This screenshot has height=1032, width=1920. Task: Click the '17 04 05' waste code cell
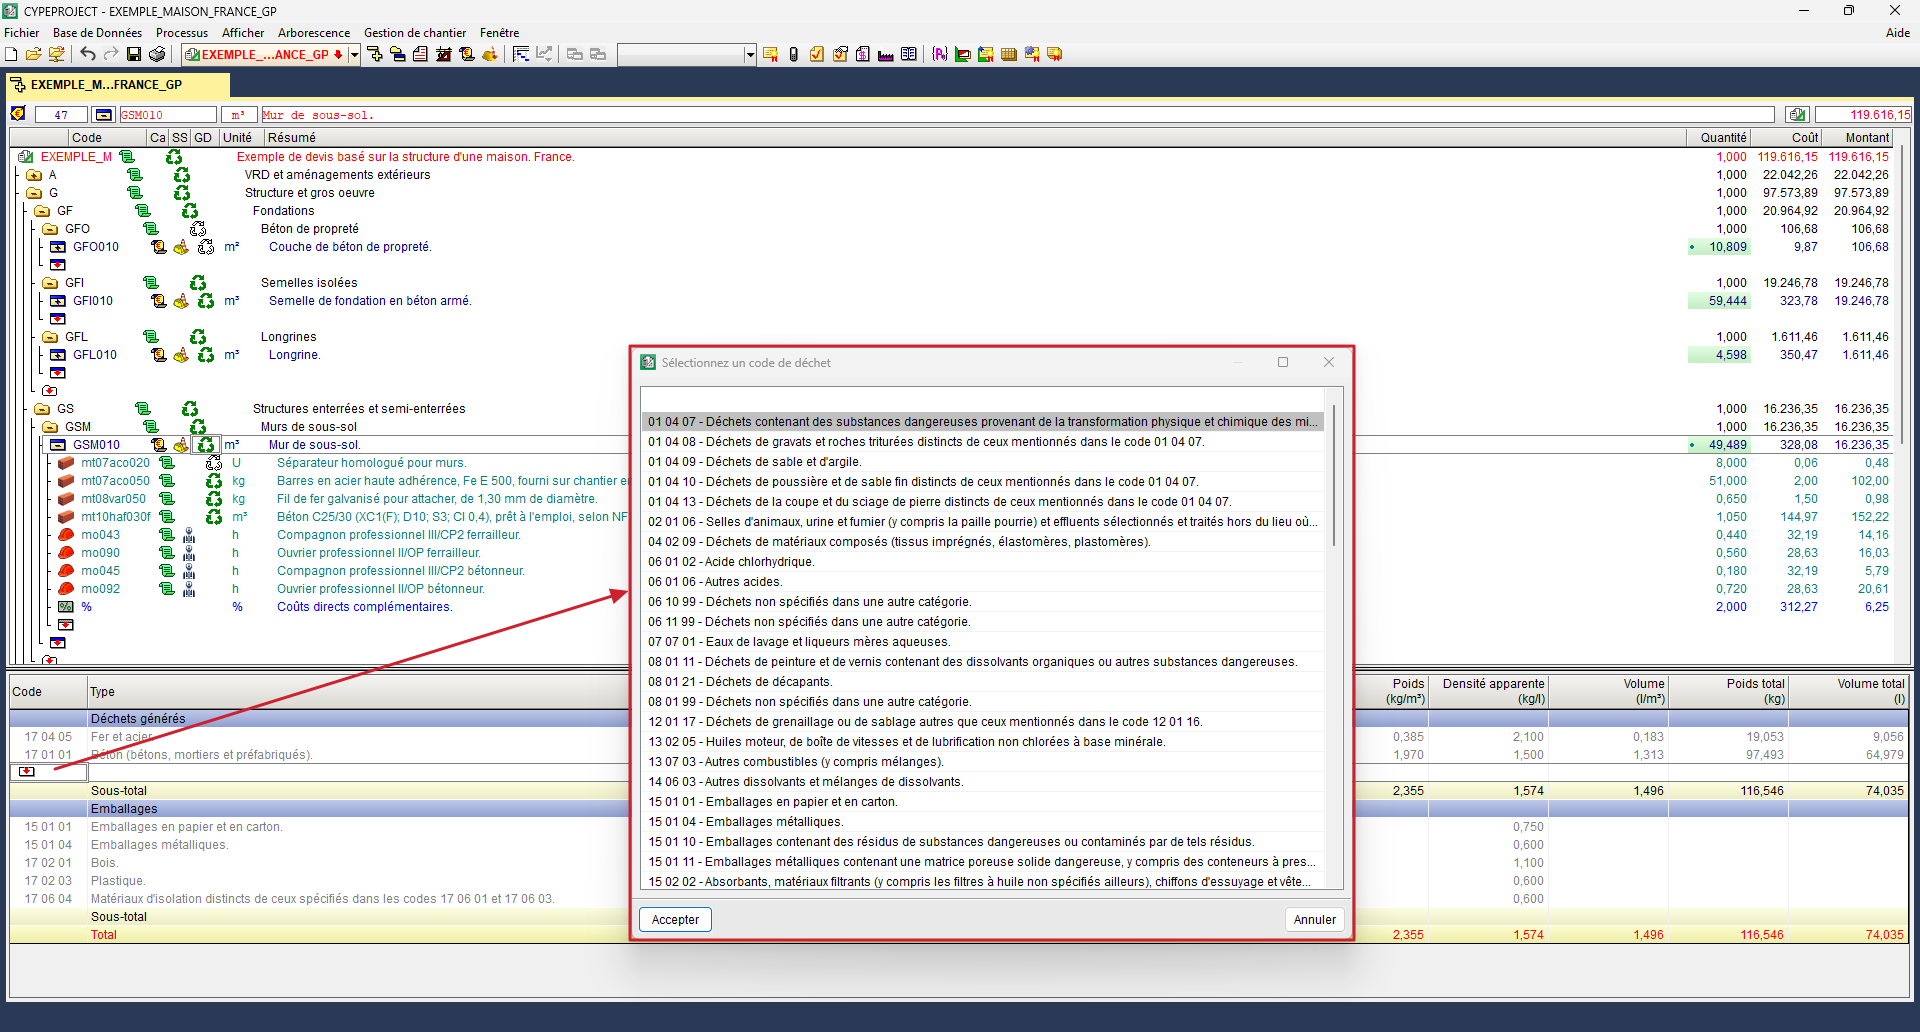(x=48, y=737)
